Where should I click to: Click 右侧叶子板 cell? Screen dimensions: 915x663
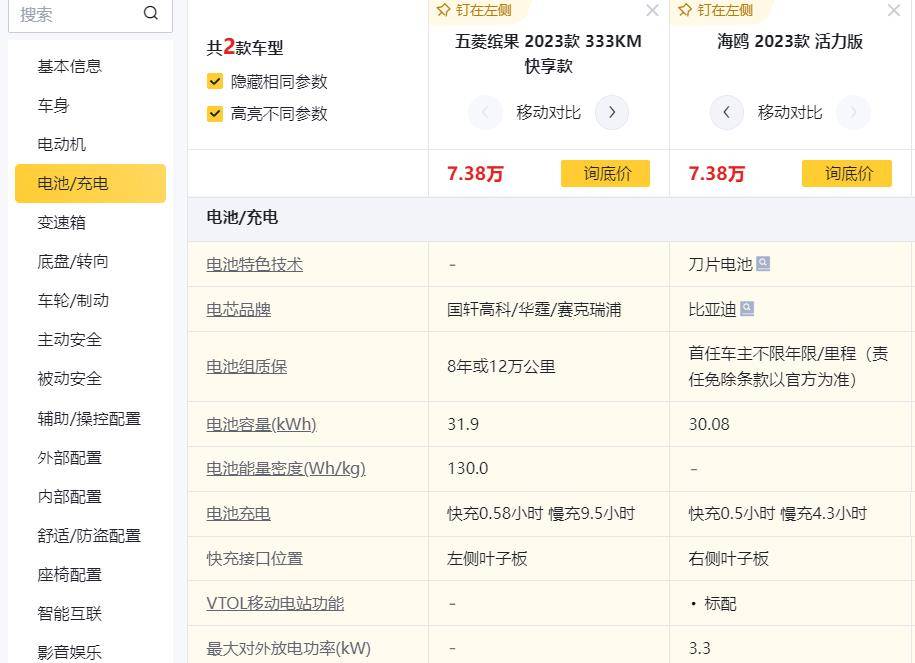tap(729, 559)
